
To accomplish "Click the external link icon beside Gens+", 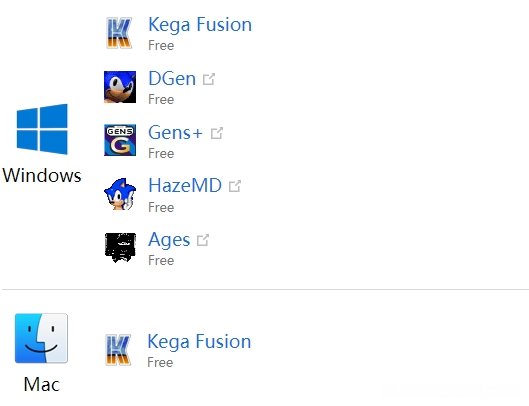I will pyautogui.click(x=217, y=133).
